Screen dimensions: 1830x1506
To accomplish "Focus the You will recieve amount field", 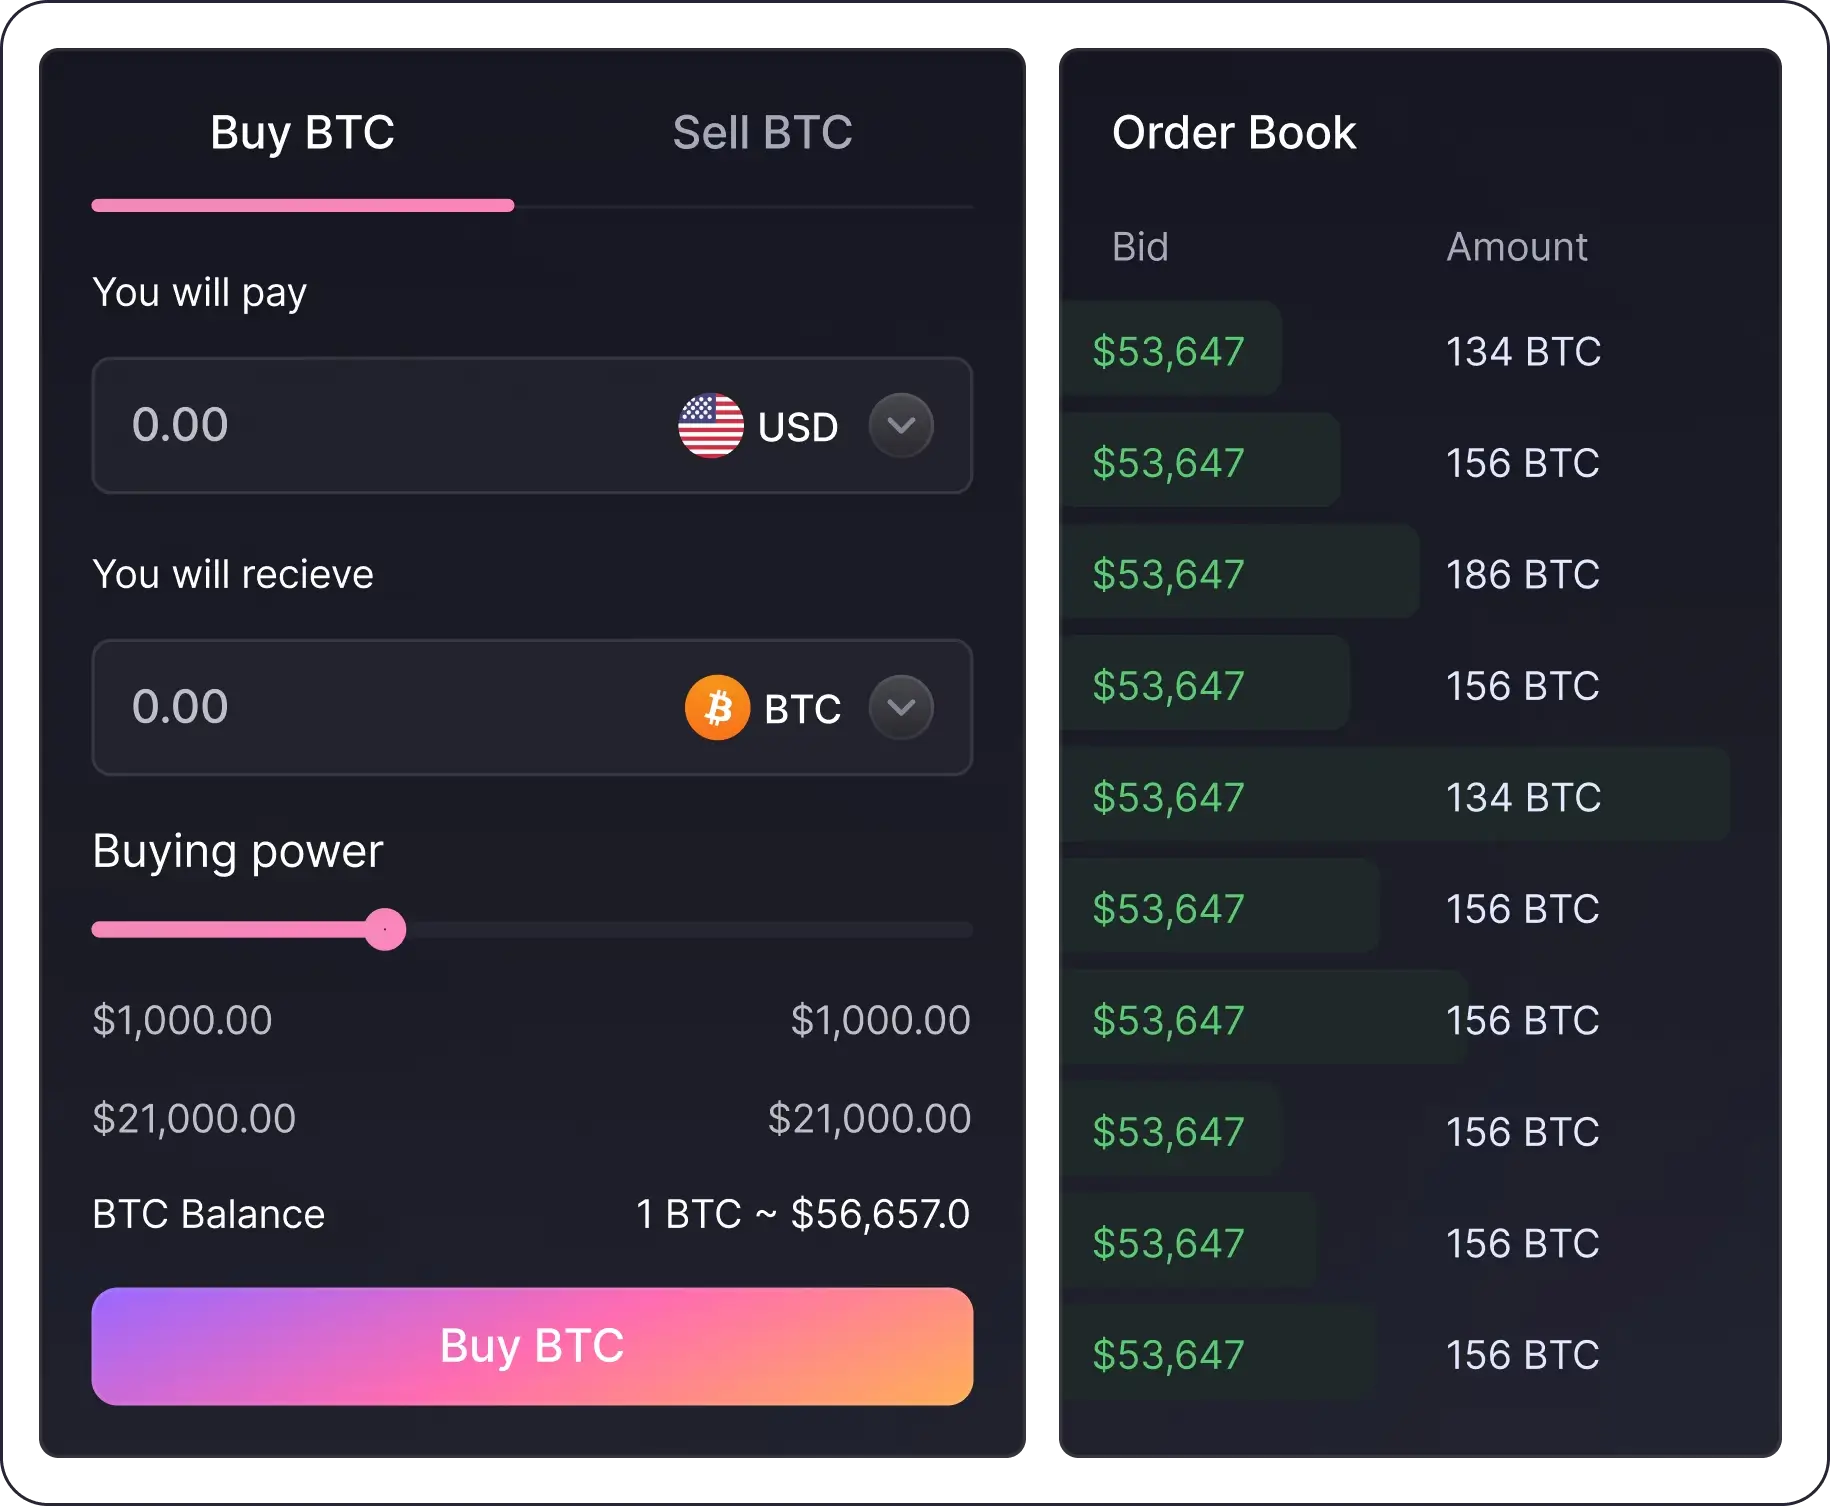I will tap(532, 707).
